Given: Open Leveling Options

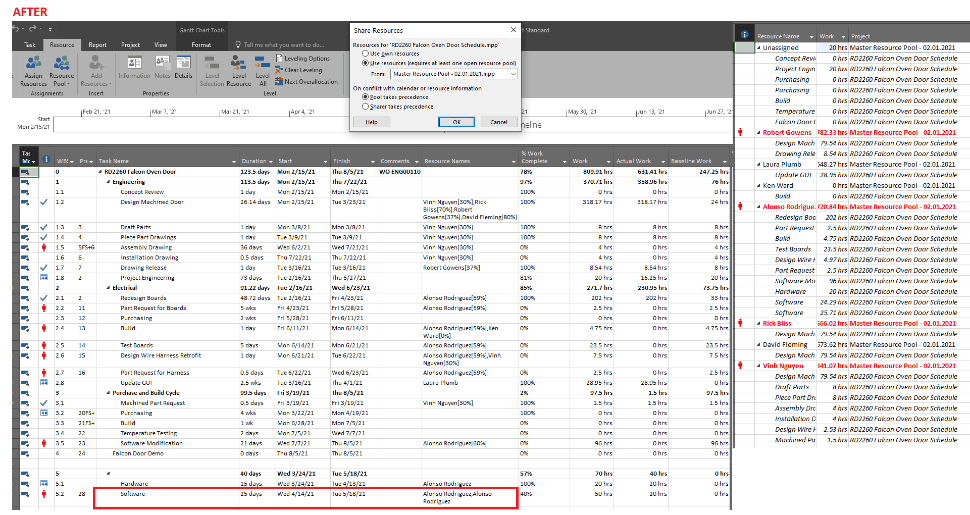Looking at the screenshot, I should coord(303,58).
